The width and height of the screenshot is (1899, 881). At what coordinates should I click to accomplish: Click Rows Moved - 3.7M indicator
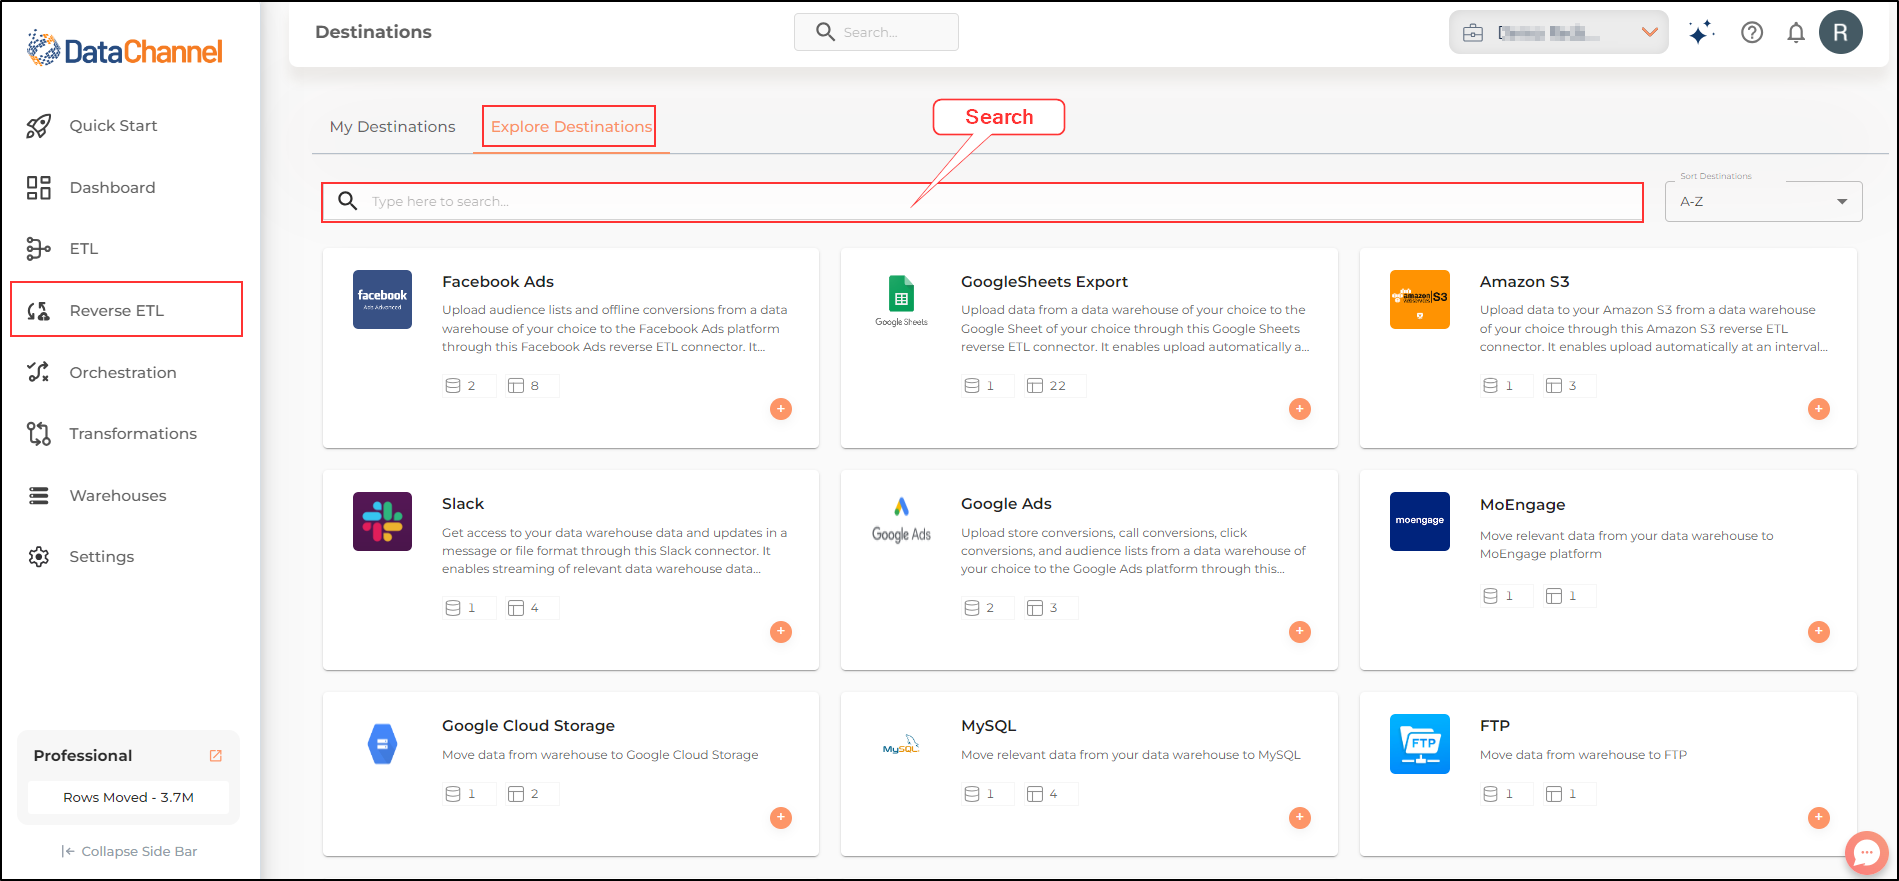click(128, 798)
